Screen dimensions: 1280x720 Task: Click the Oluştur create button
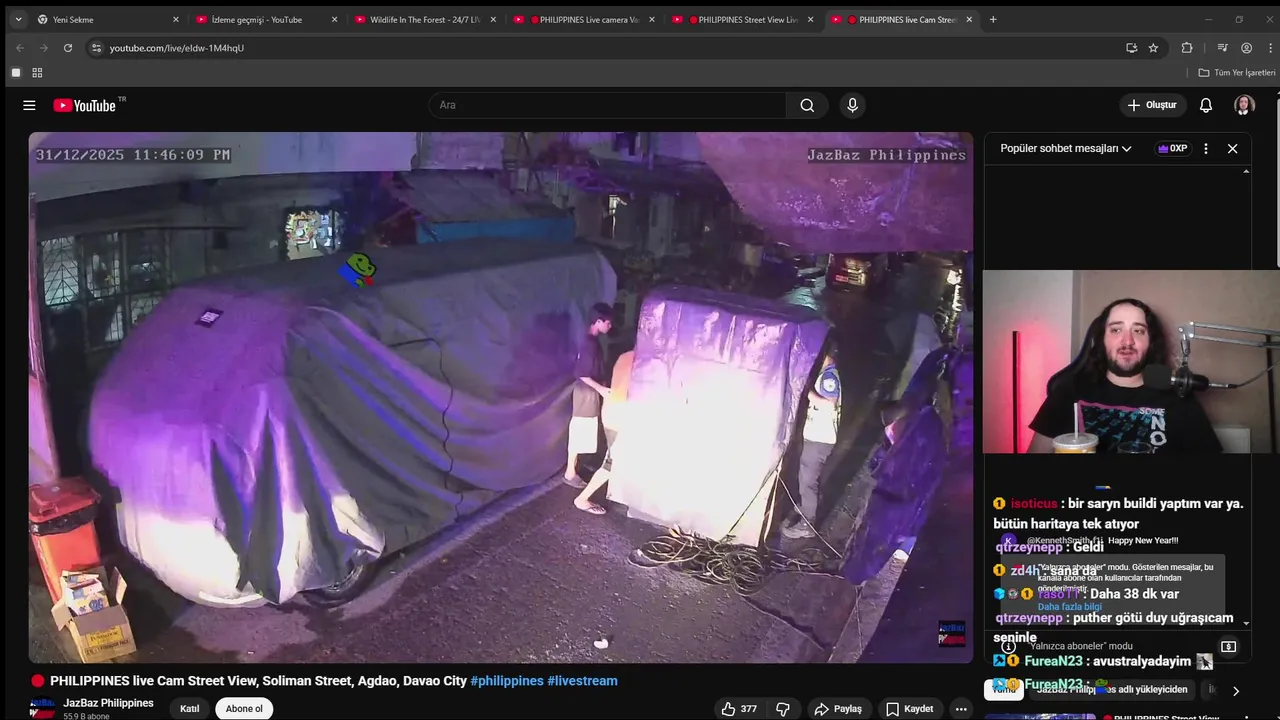point(1152,105)
